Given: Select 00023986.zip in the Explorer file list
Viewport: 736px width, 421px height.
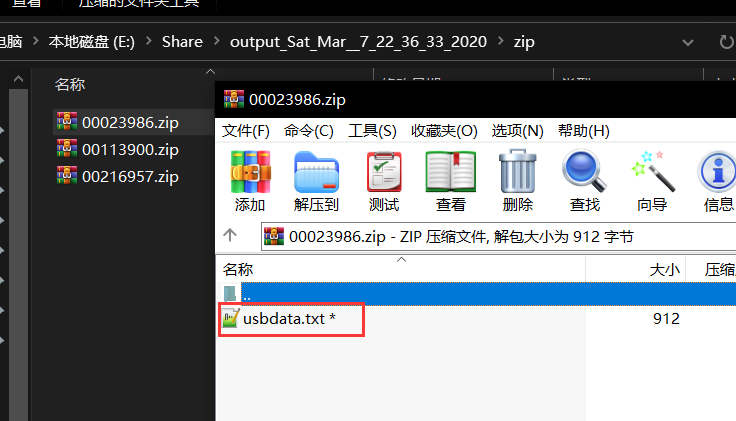Looking at the screenshot, I should (130, 122).
